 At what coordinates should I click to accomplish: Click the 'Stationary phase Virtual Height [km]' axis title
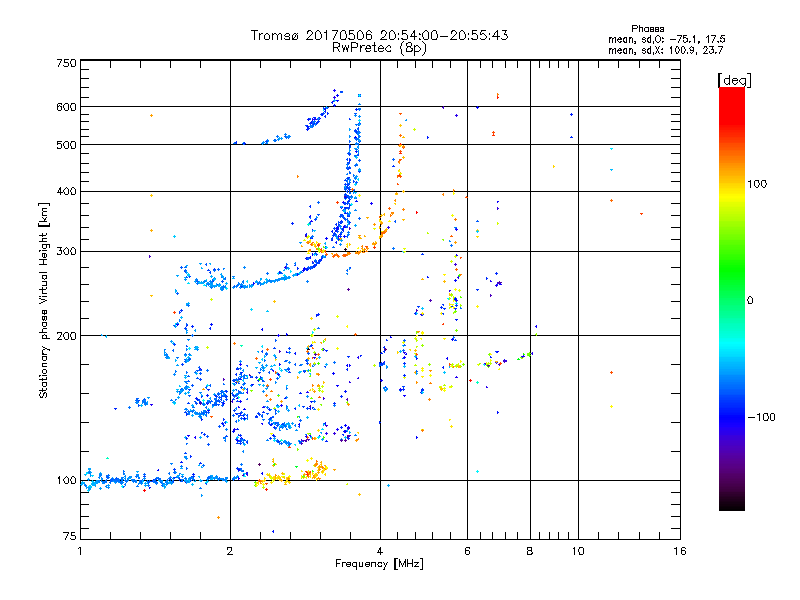click(43, 301)
